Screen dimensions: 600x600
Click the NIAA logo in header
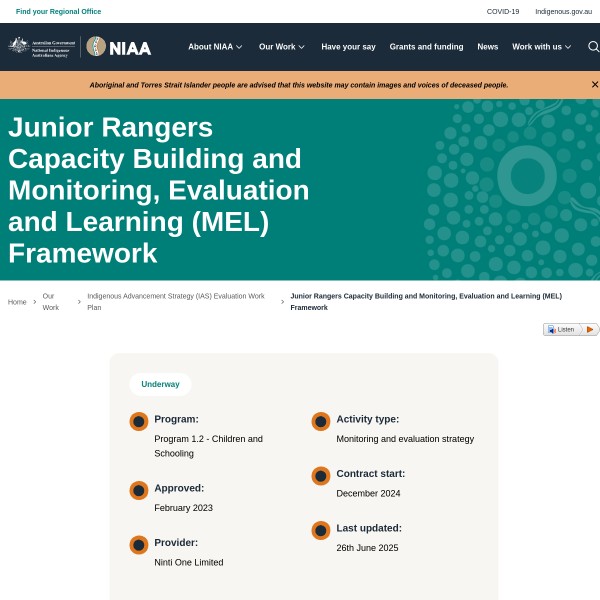point(119,47)
